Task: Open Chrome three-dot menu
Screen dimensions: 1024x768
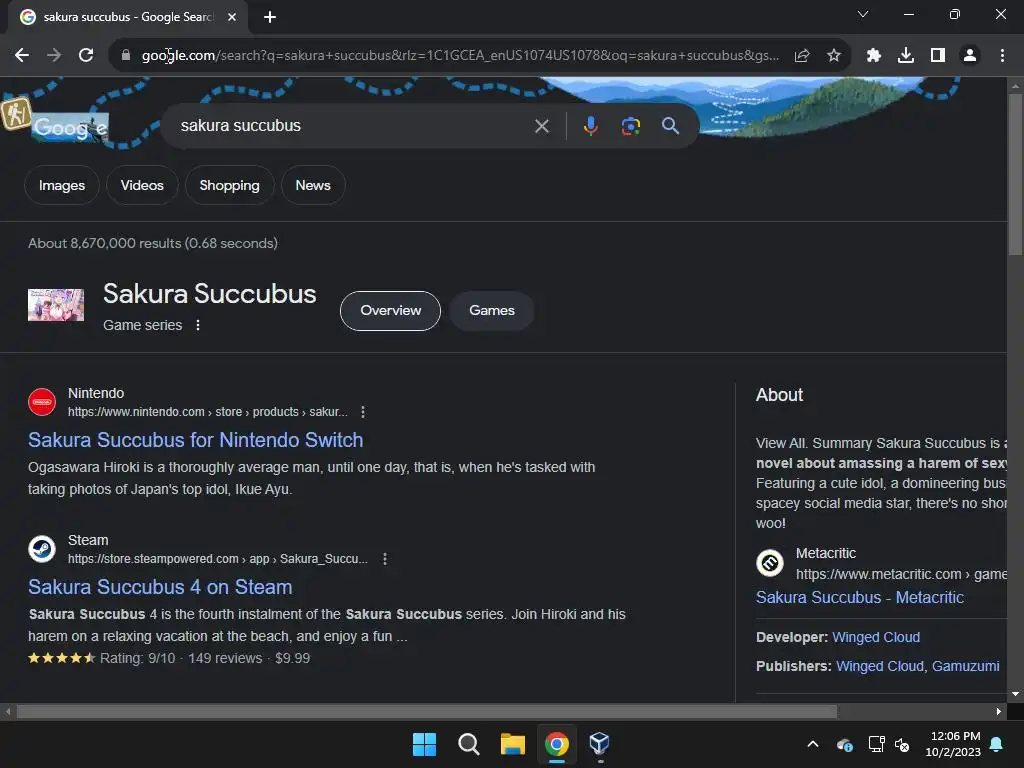Action: click(x=1002, y=56)
